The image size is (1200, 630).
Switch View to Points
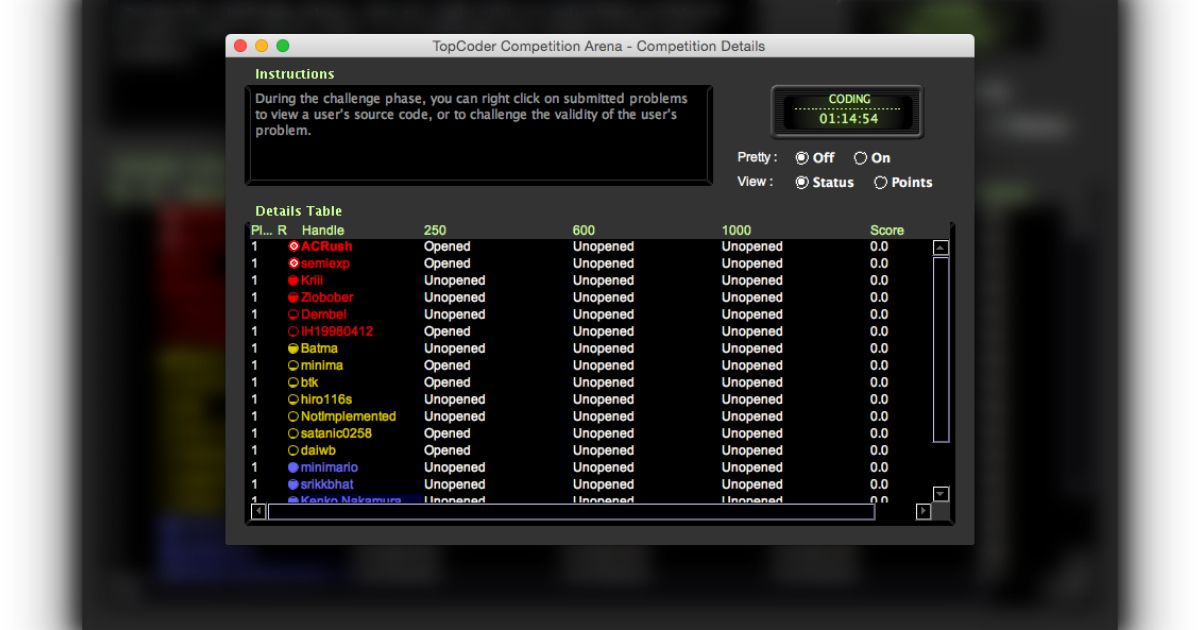pos(881,183)
